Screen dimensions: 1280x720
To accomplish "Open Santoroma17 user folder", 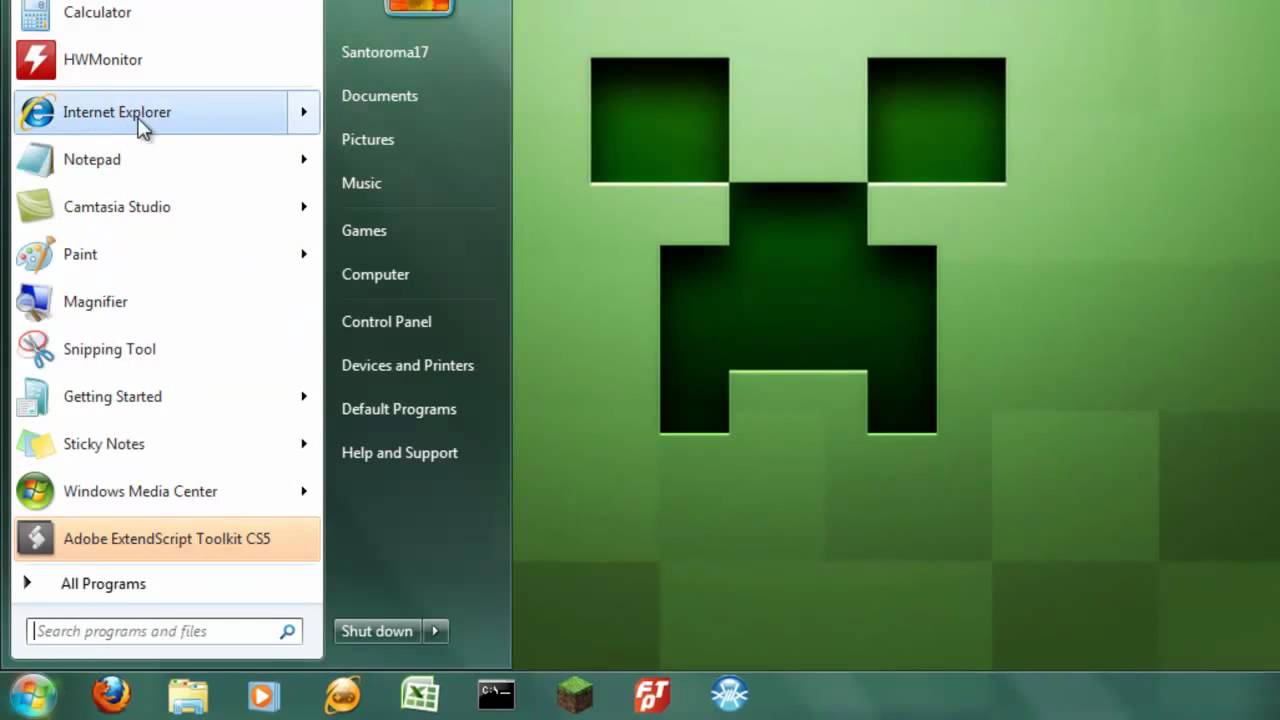I will click(x=385, y=52).
